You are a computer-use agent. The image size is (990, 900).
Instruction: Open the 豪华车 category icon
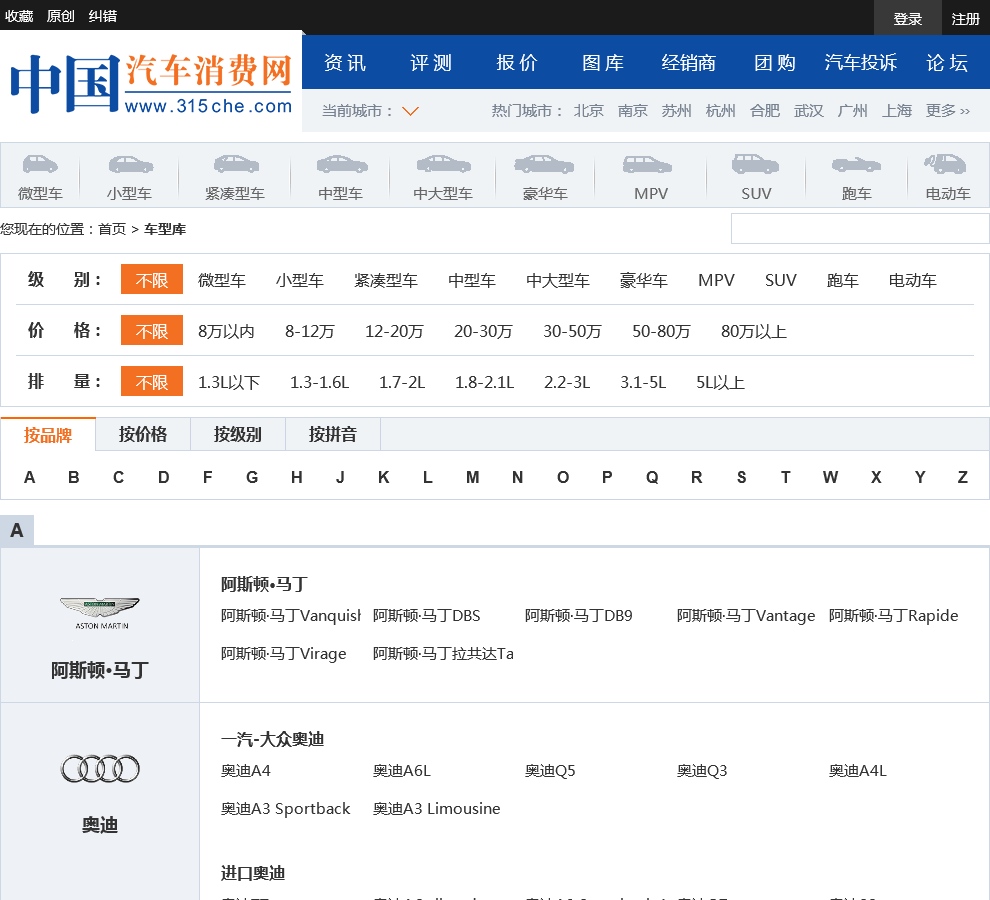tap(544, 164)
